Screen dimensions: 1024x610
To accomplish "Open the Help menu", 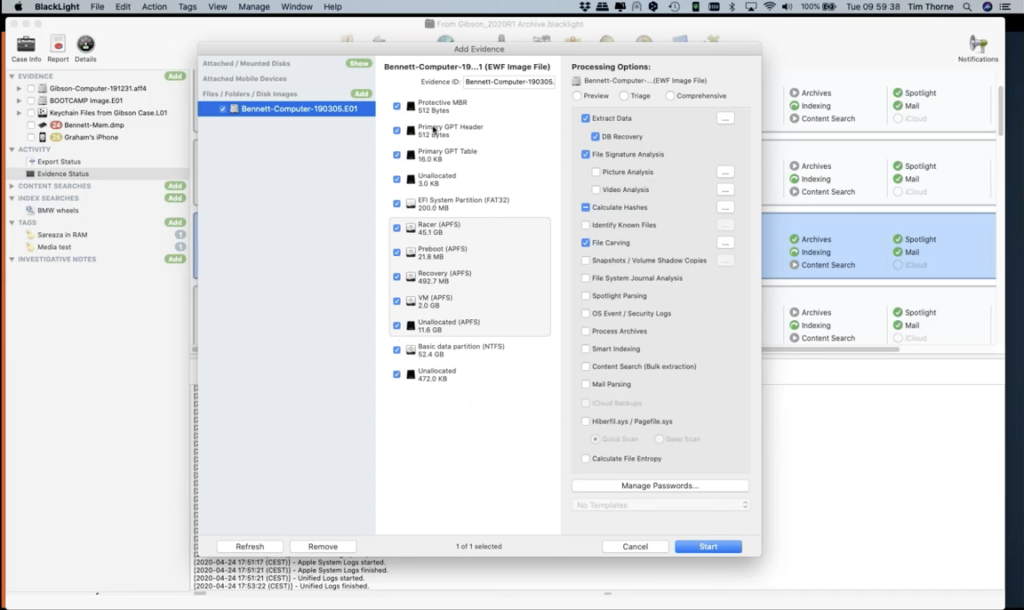I will pyautogui.click(x=332, y=7).
